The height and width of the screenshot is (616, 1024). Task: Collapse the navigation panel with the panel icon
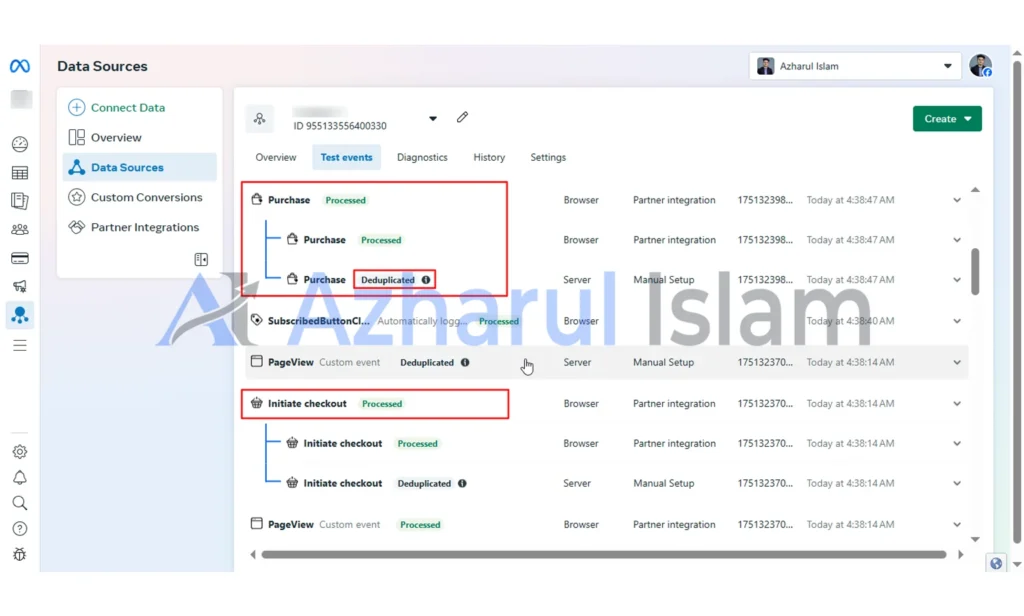(x=201, y=259)
